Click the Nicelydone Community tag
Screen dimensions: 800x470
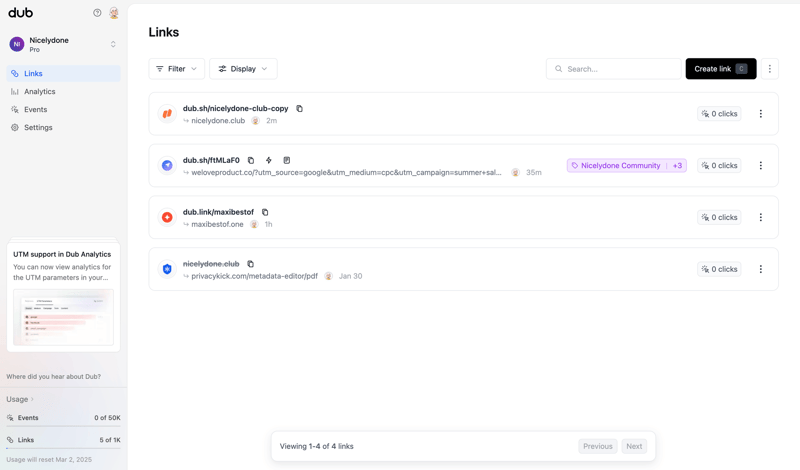pos(616,165)
